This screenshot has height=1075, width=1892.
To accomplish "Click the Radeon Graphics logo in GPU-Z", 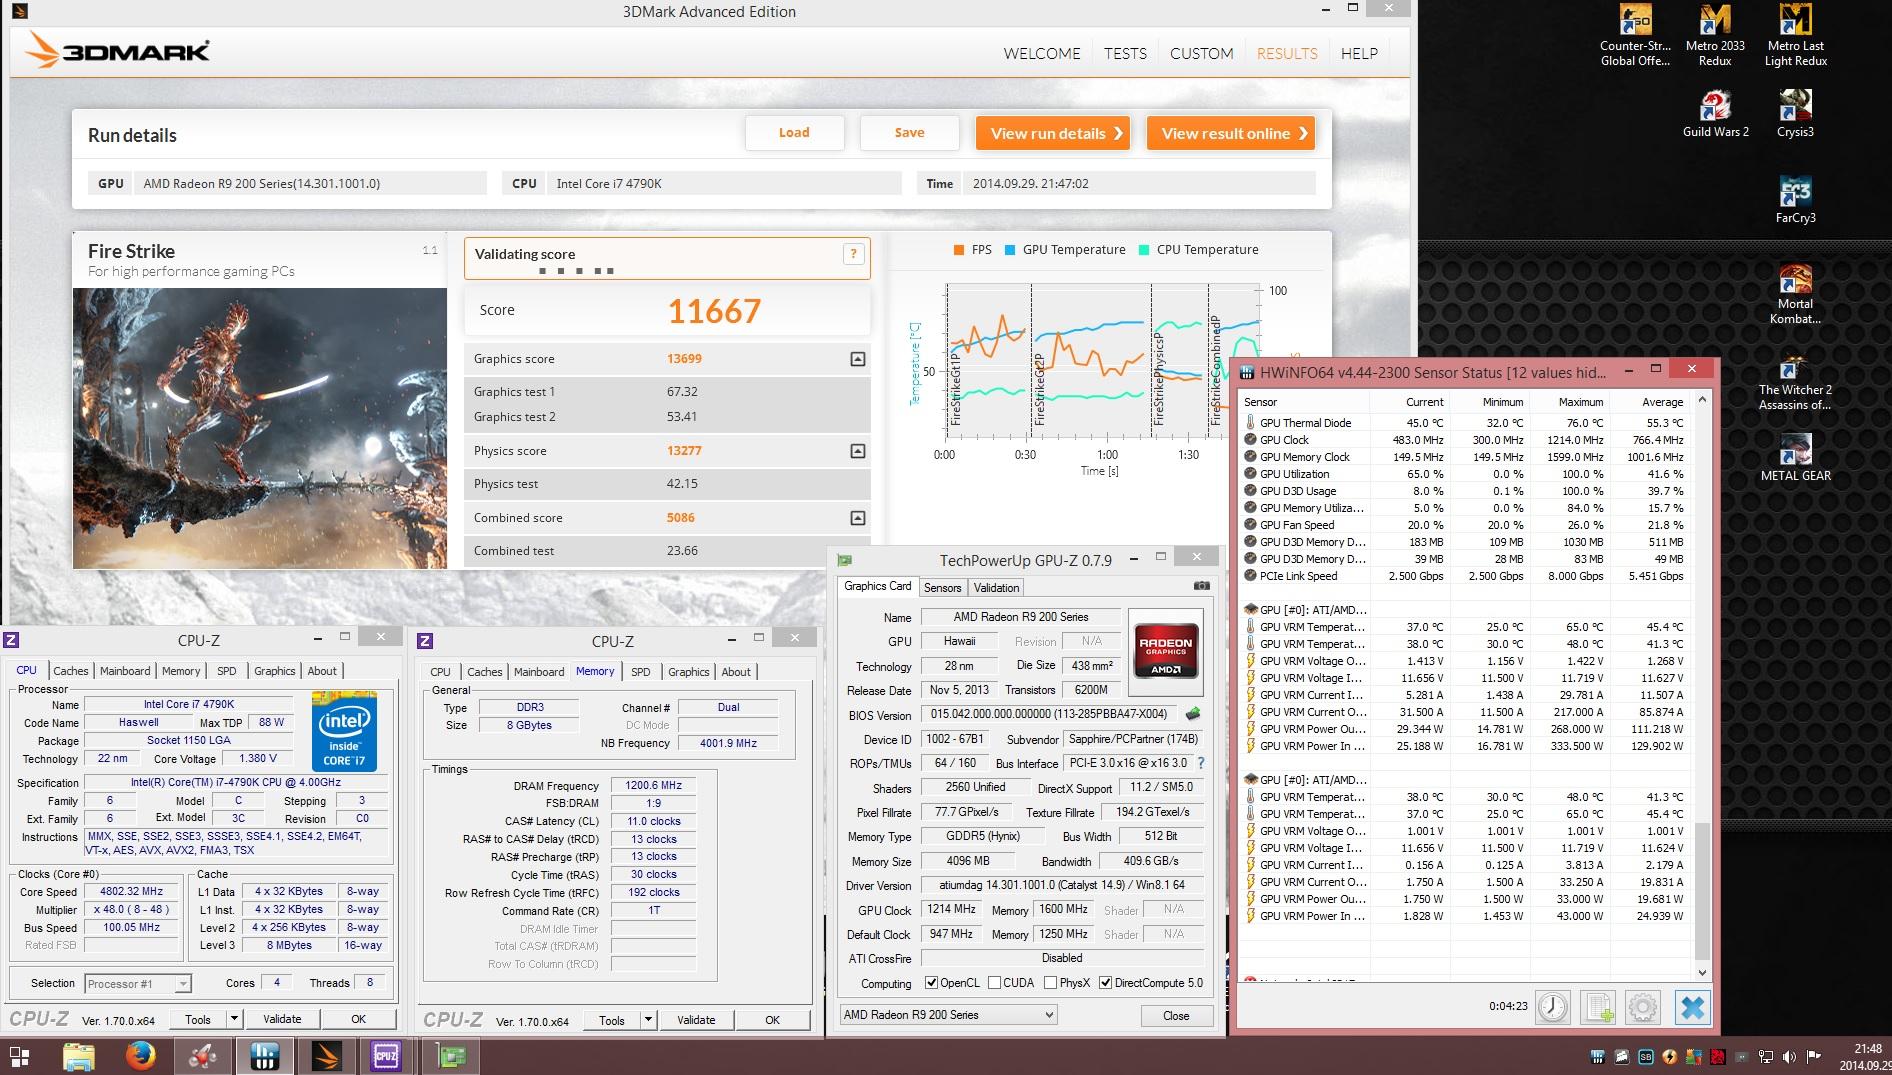I will coord(1165,652).
